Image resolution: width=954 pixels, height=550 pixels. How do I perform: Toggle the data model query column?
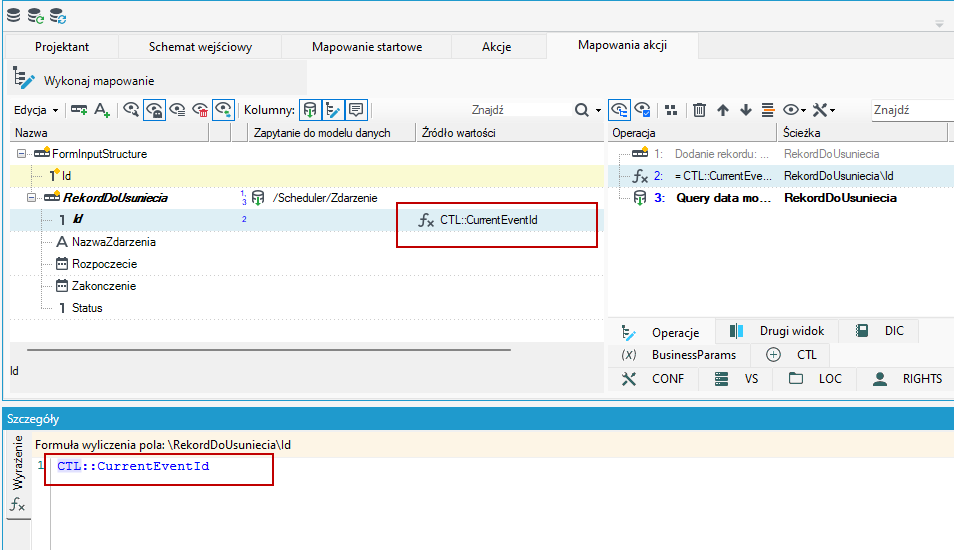(x=310, y=110)
